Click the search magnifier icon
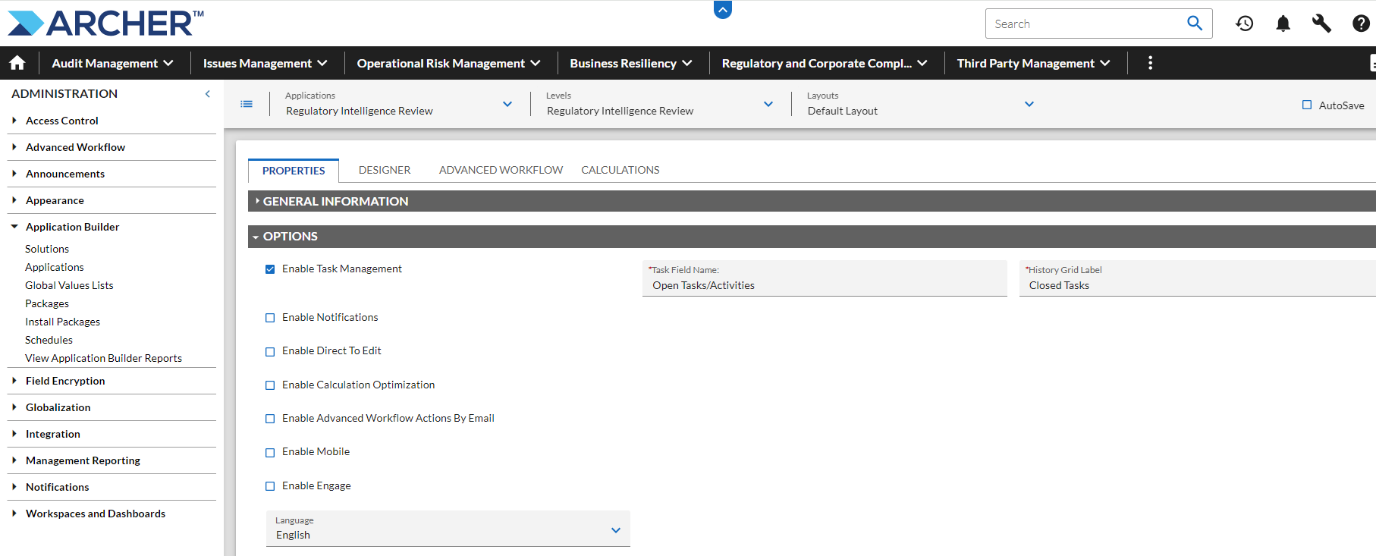1376x556 pixels. (x=1194, y=23)
